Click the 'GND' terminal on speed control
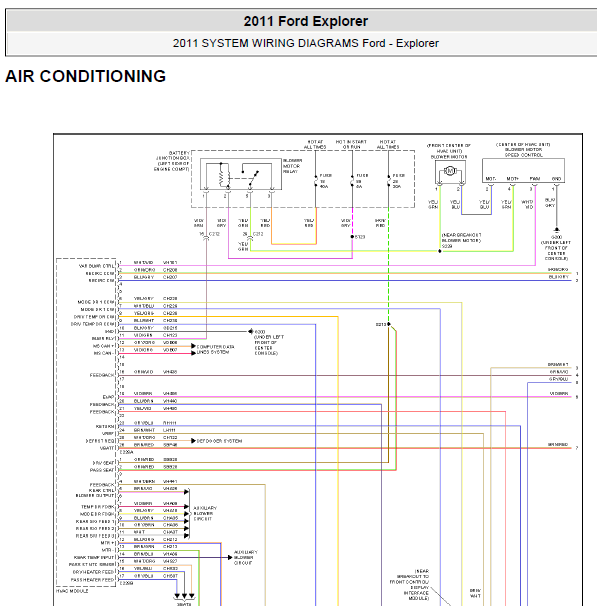The width and height of the screenshot is (597, 606). [556, 179]
